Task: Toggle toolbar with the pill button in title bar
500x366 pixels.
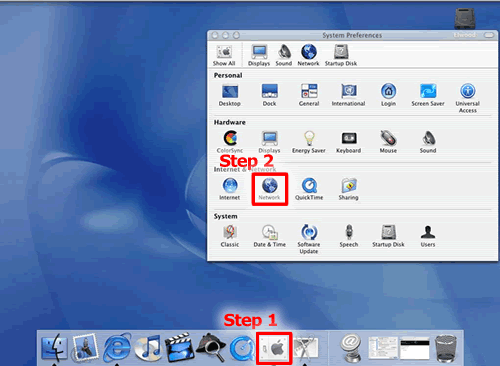Action: click(x=489, y=35)
